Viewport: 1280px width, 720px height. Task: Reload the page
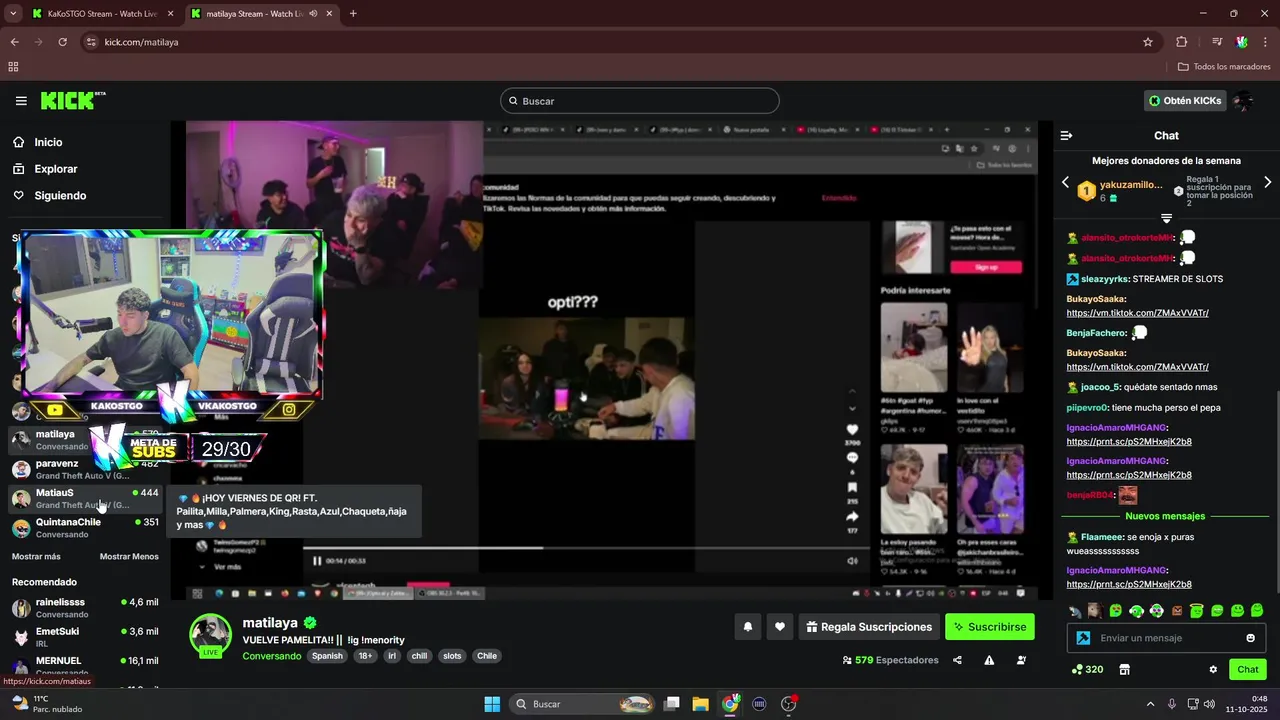click(62, 42)
